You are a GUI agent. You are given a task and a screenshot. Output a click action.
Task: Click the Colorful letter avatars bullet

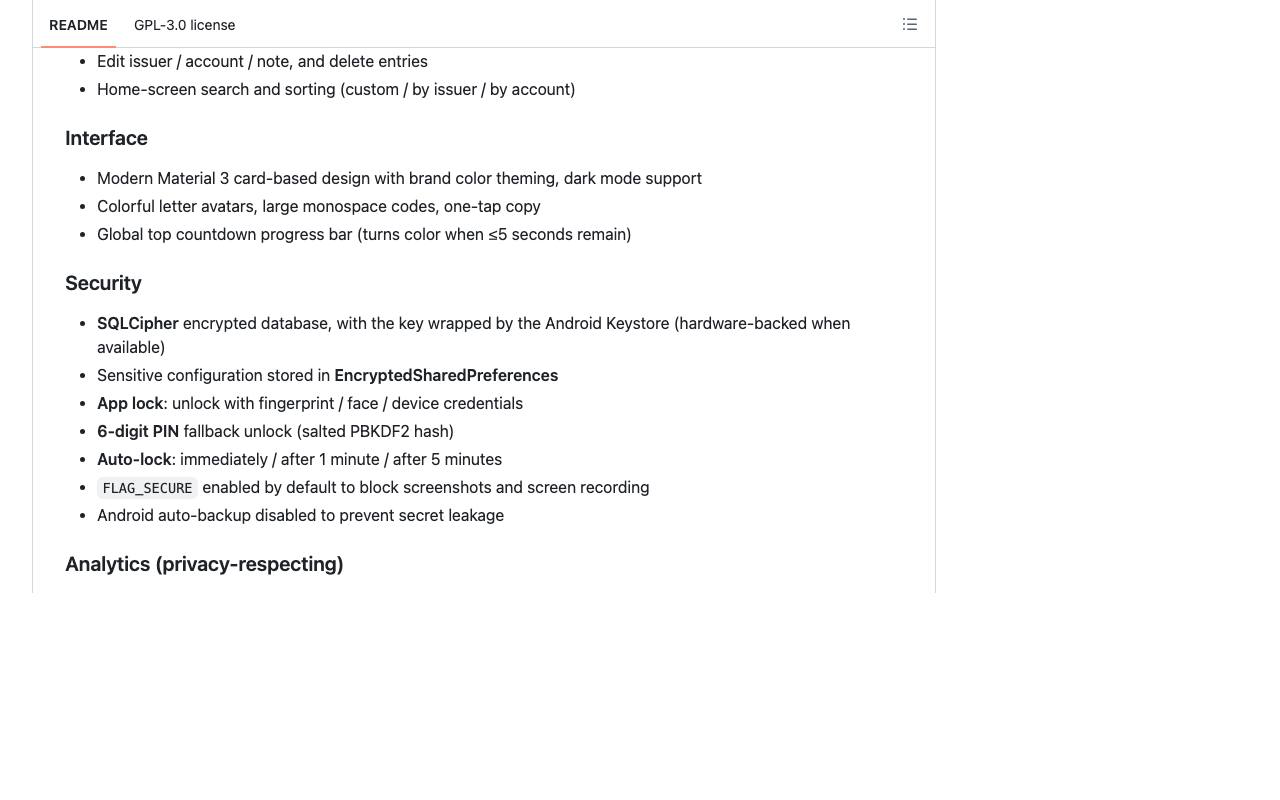[319, 206]
